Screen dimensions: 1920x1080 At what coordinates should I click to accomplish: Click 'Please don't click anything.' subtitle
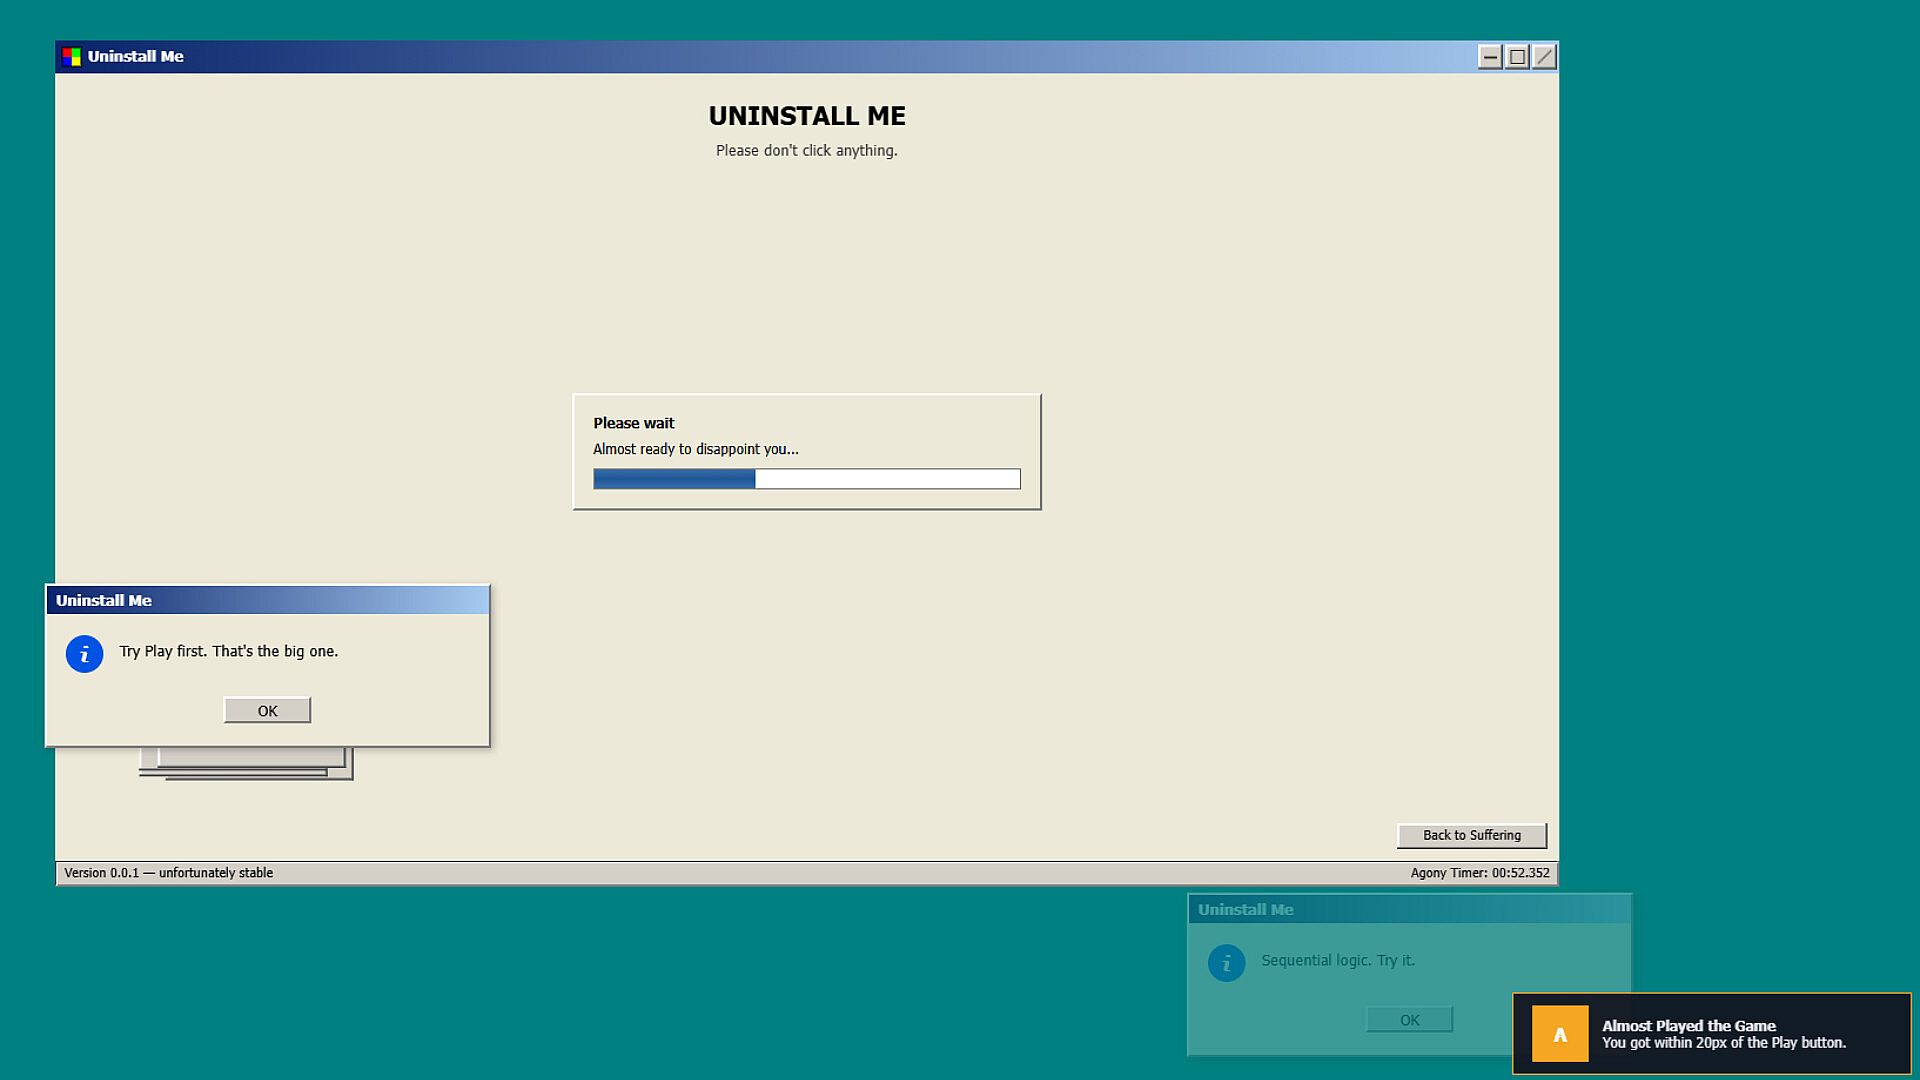click(x=807, y=151)
